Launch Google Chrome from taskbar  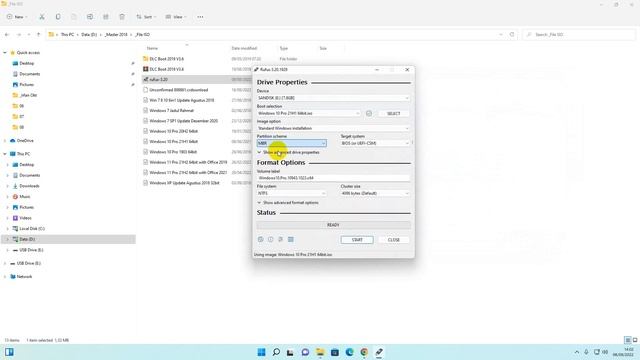pyautogui.click(x=364, y=352)
